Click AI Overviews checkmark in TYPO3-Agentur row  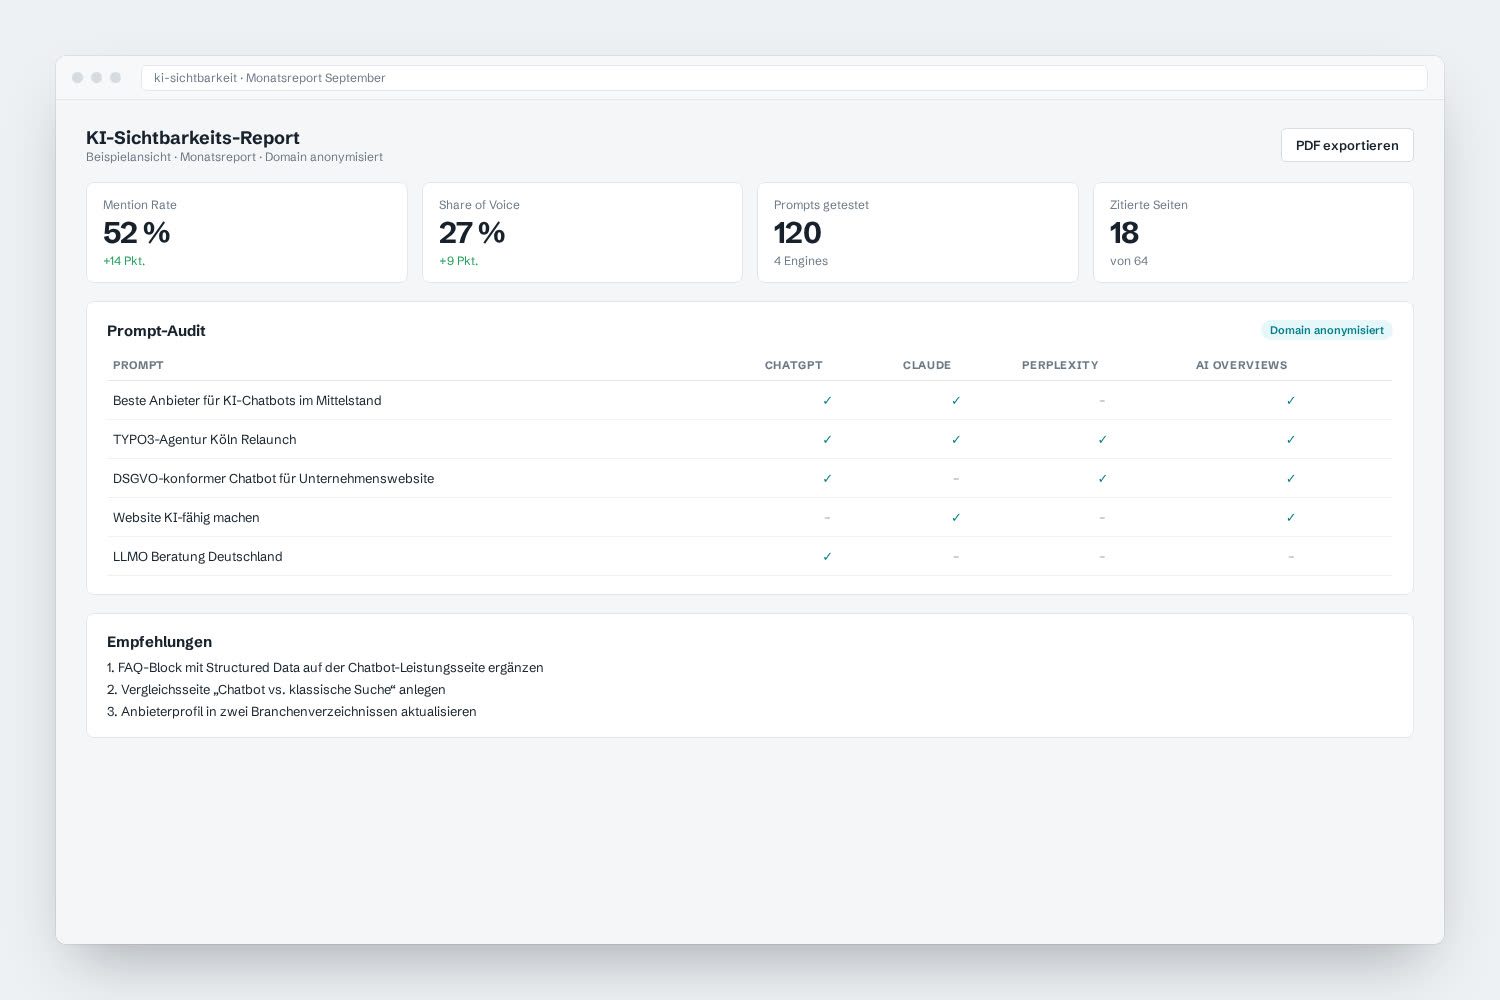pos(1291,439)
